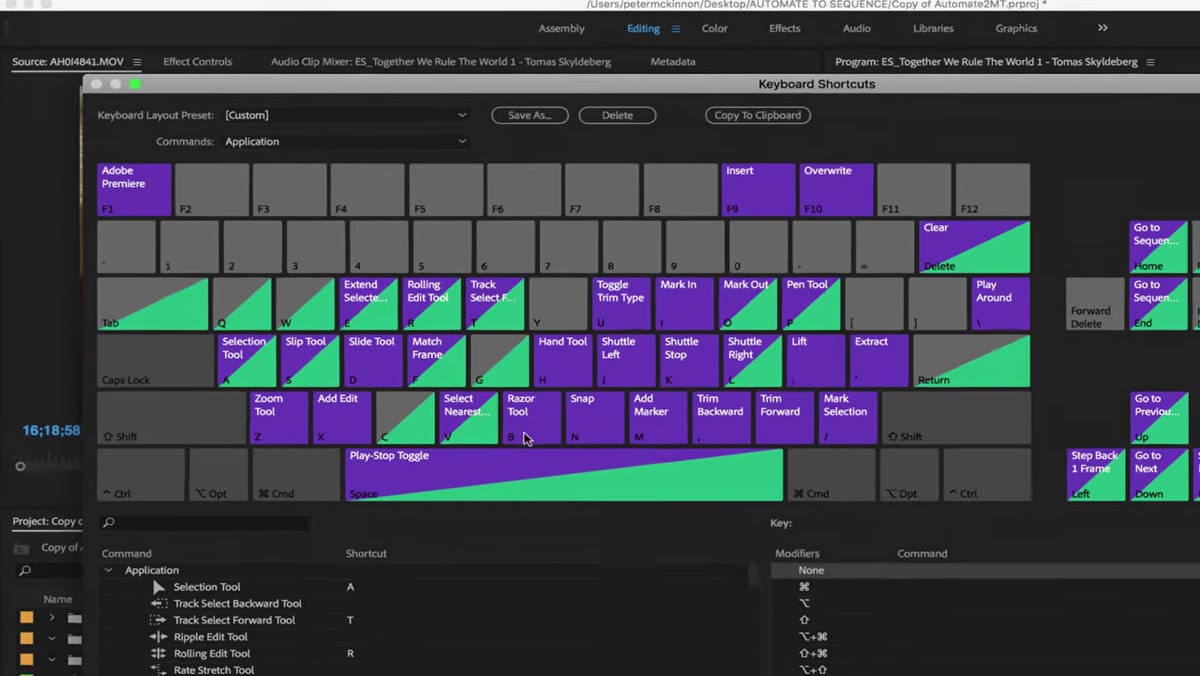The image size is (1200, 676).
Task: Select the ⌘ modifier row
Action: (x=985, y=587)
